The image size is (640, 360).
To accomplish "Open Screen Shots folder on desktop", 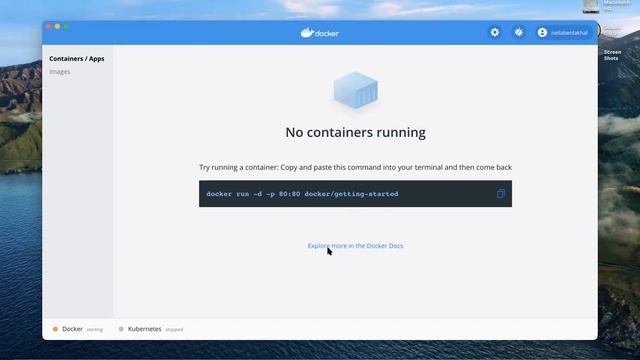I will [612, 55].
